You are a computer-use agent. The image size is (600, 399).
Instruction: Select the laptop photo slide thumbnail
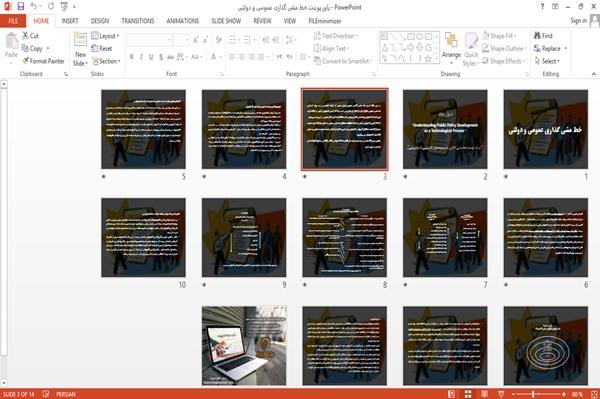tap(244, 345)
